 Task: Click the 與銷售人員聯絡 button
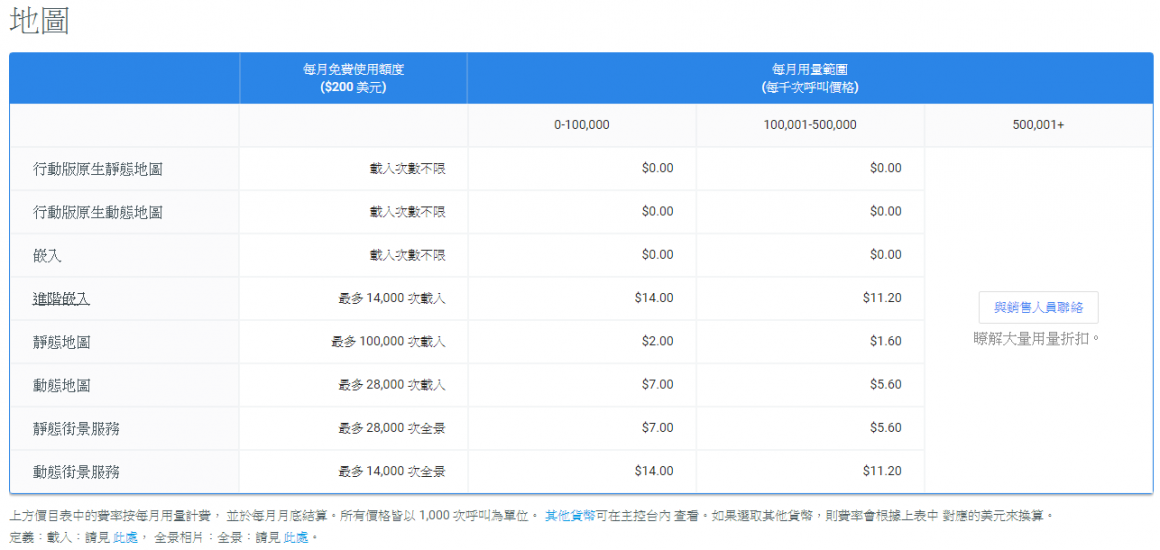[x=1038, y=307]
